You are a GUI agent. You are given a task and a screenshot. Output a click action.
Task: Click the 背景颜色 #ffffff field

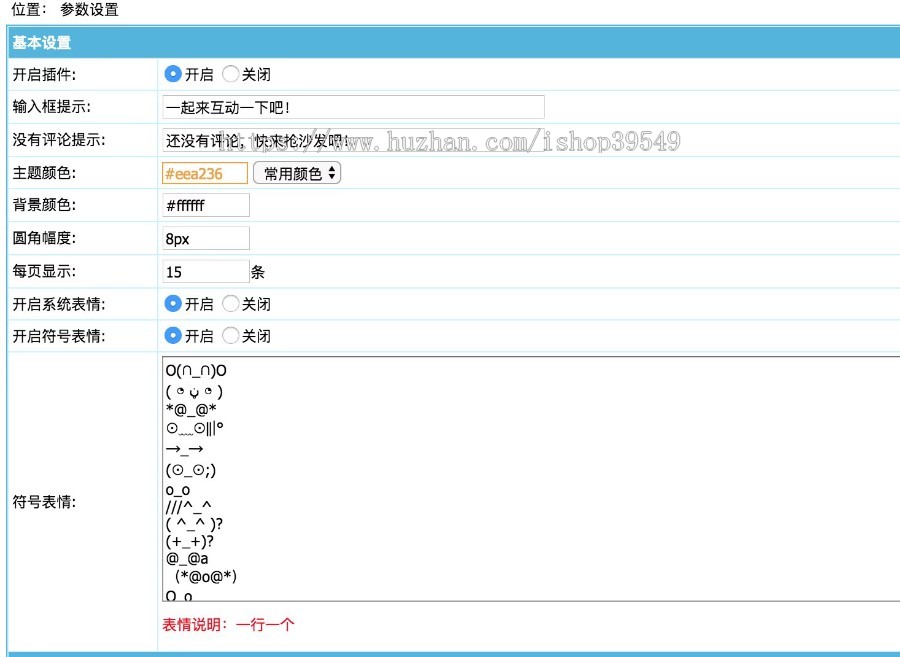(x=205, y=205)
